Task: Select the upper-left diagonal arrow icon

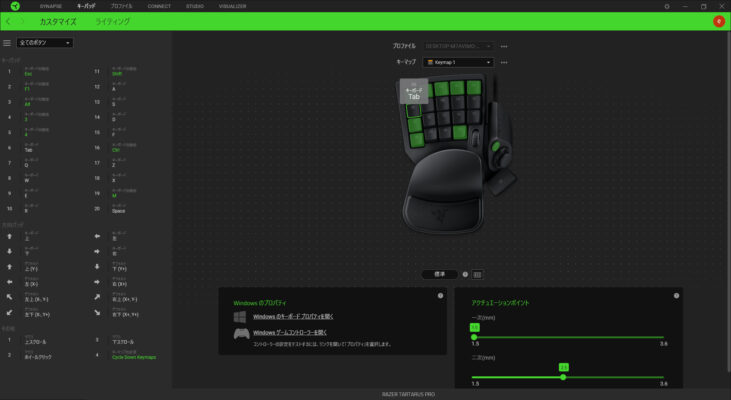Action: click(9, 297)
